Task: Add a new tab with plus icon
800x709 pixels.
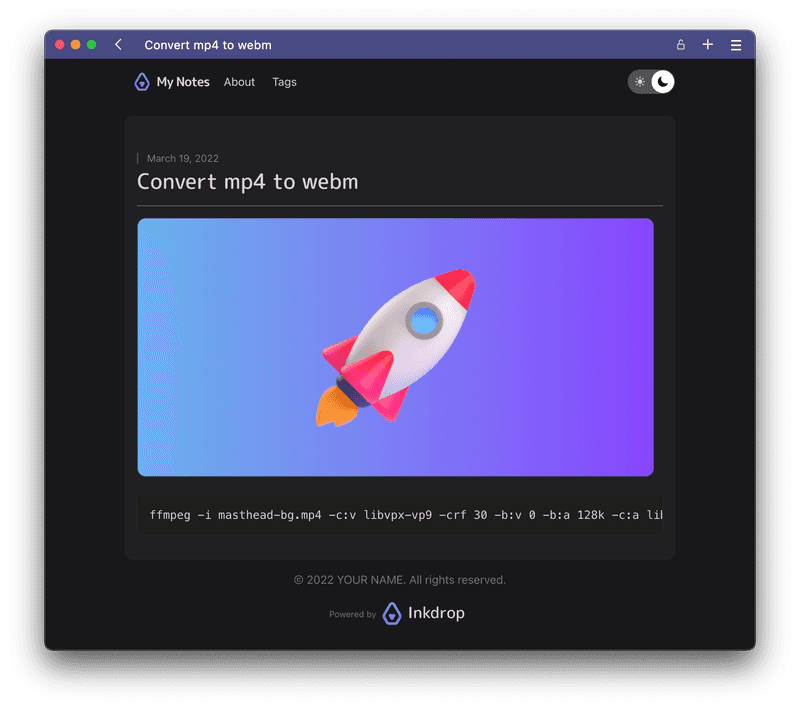Action: [708, 45]
